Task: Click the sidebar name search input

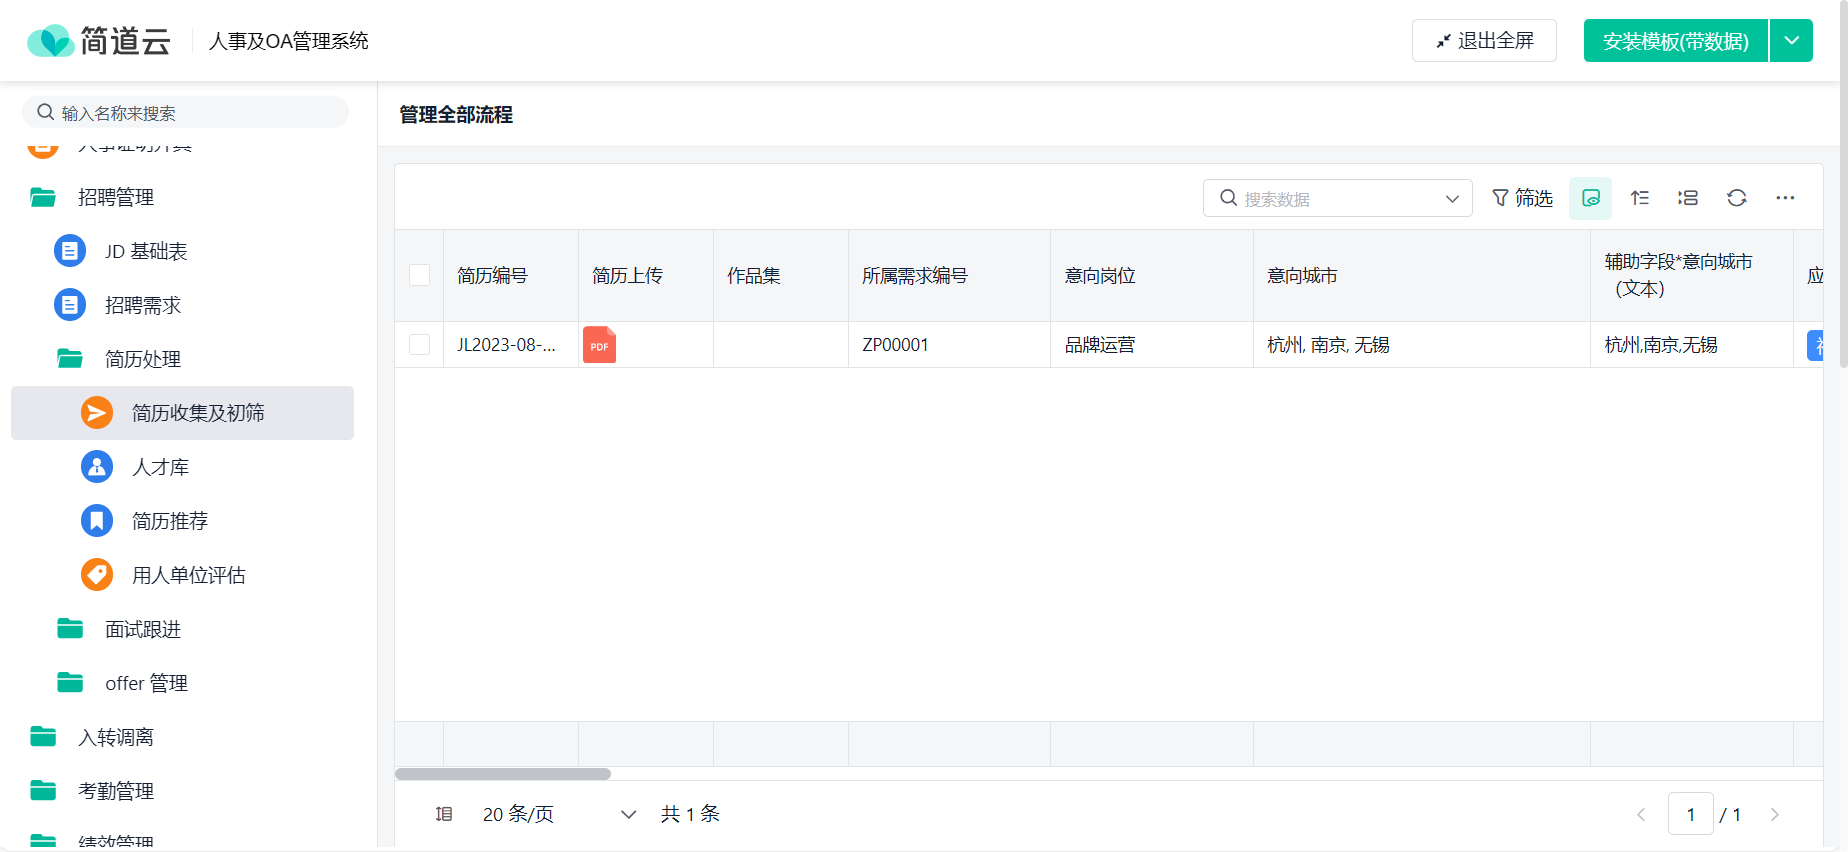Action: pyautogui.click(x=186, y=112)
